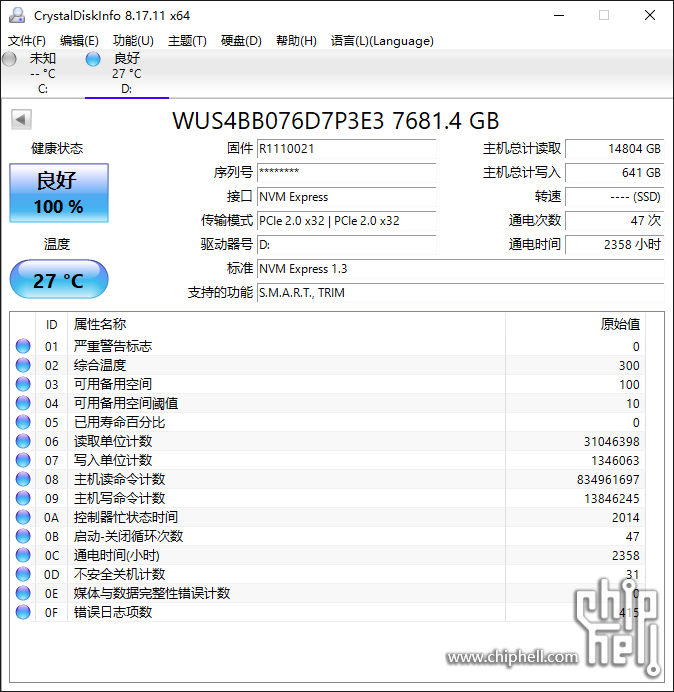Open the 文件(F) menu
This screenshot has width=674, height=692.
tap(26, 41)
